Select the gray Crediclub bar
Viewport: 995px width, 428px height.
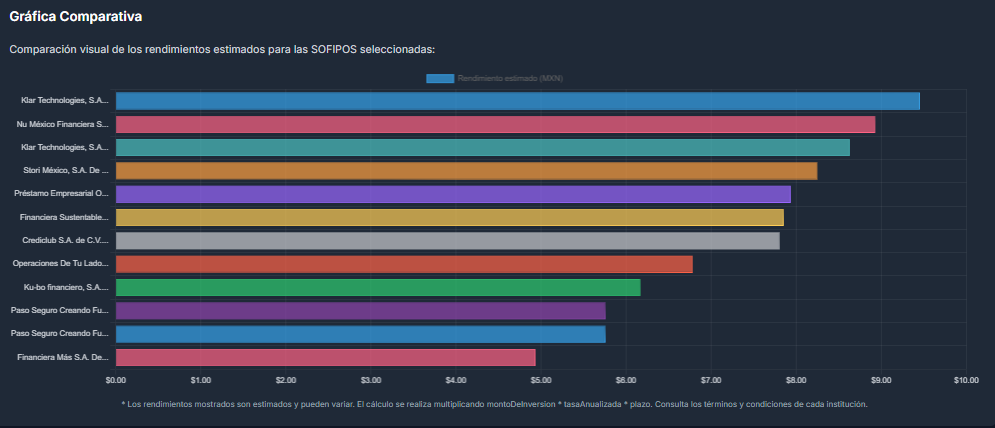448,241
